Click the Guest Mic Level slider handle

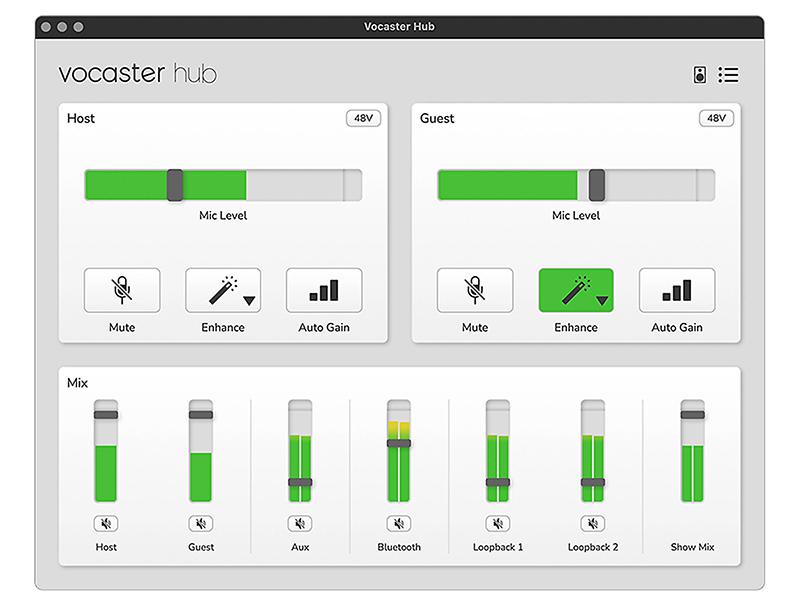coord(597,185)
